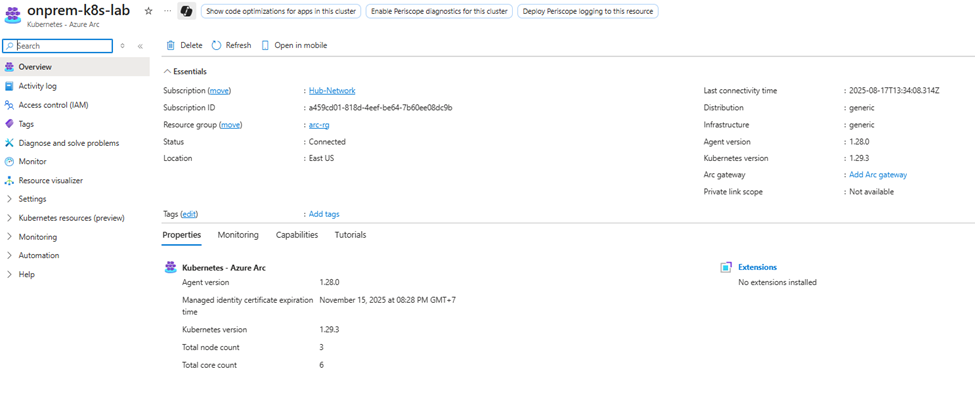Click Show code optimizations for apps button
975x417 pixels.
pyautogui.click(x=281, y=11)
